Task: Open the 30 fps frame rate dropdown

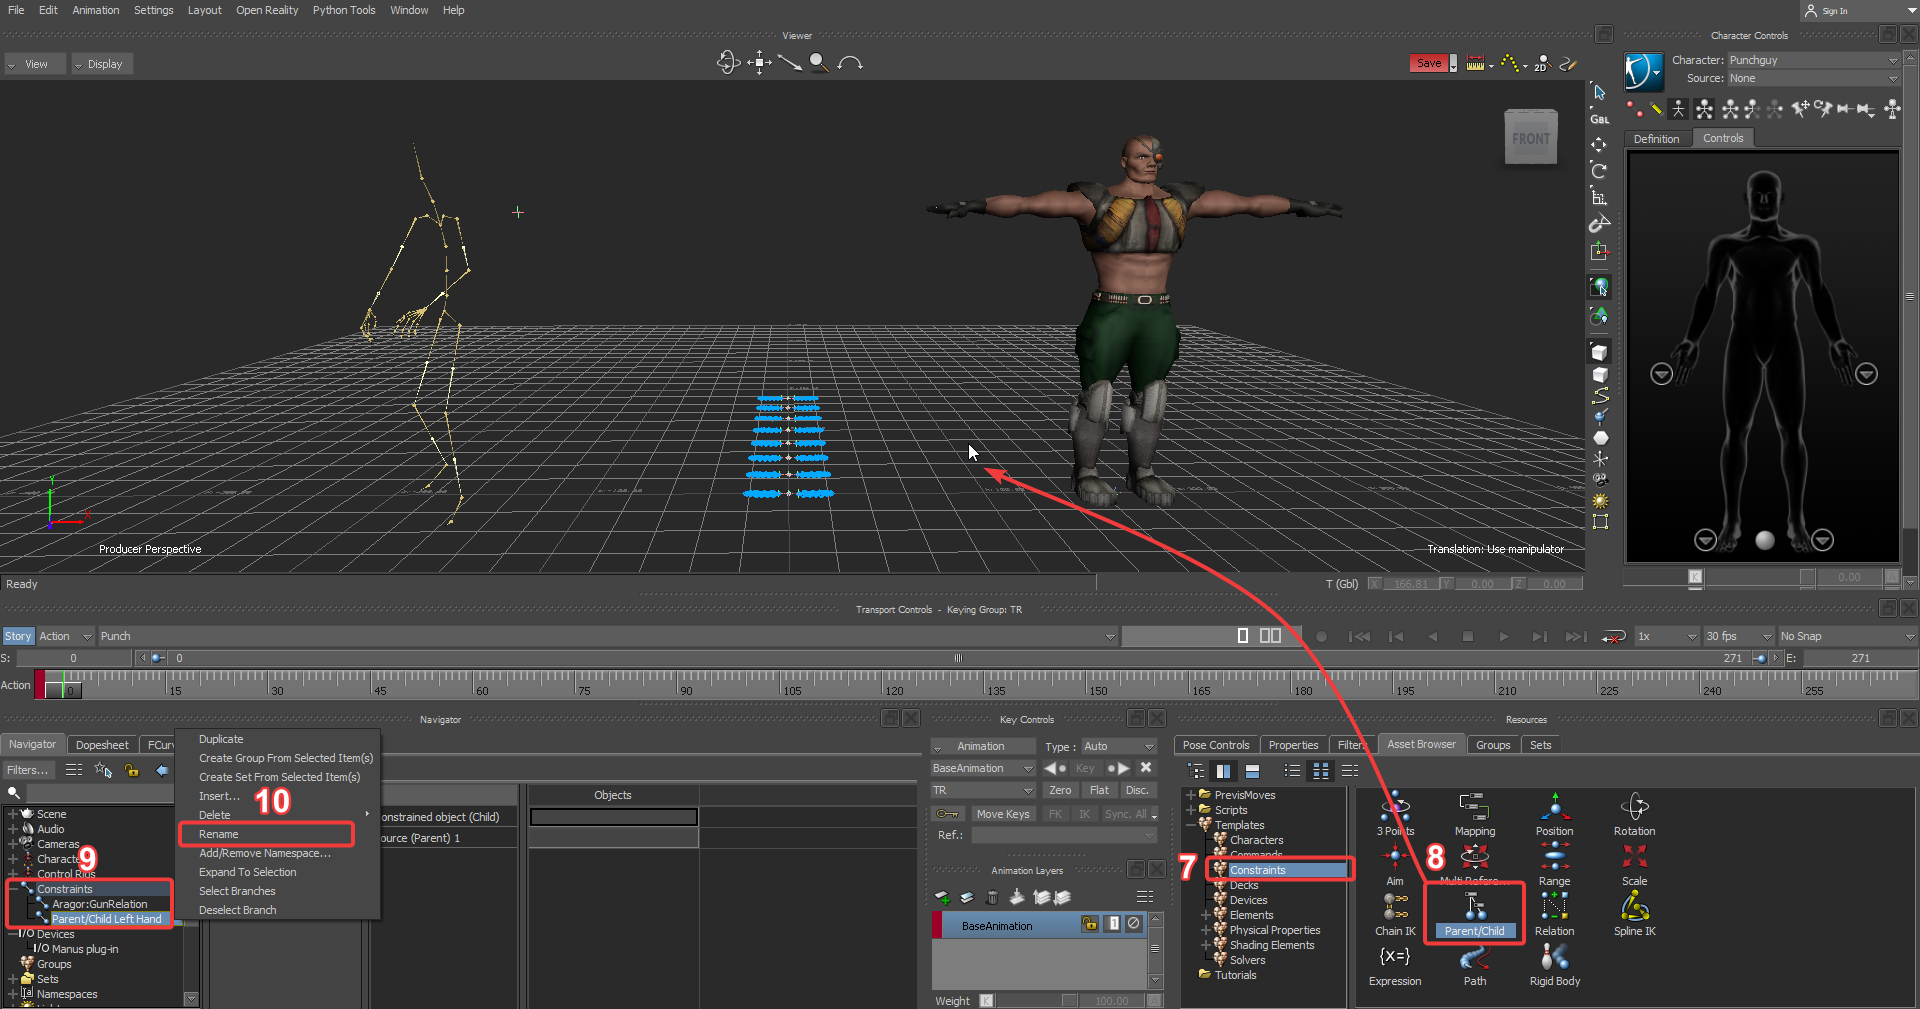Action: point(1739,636)
